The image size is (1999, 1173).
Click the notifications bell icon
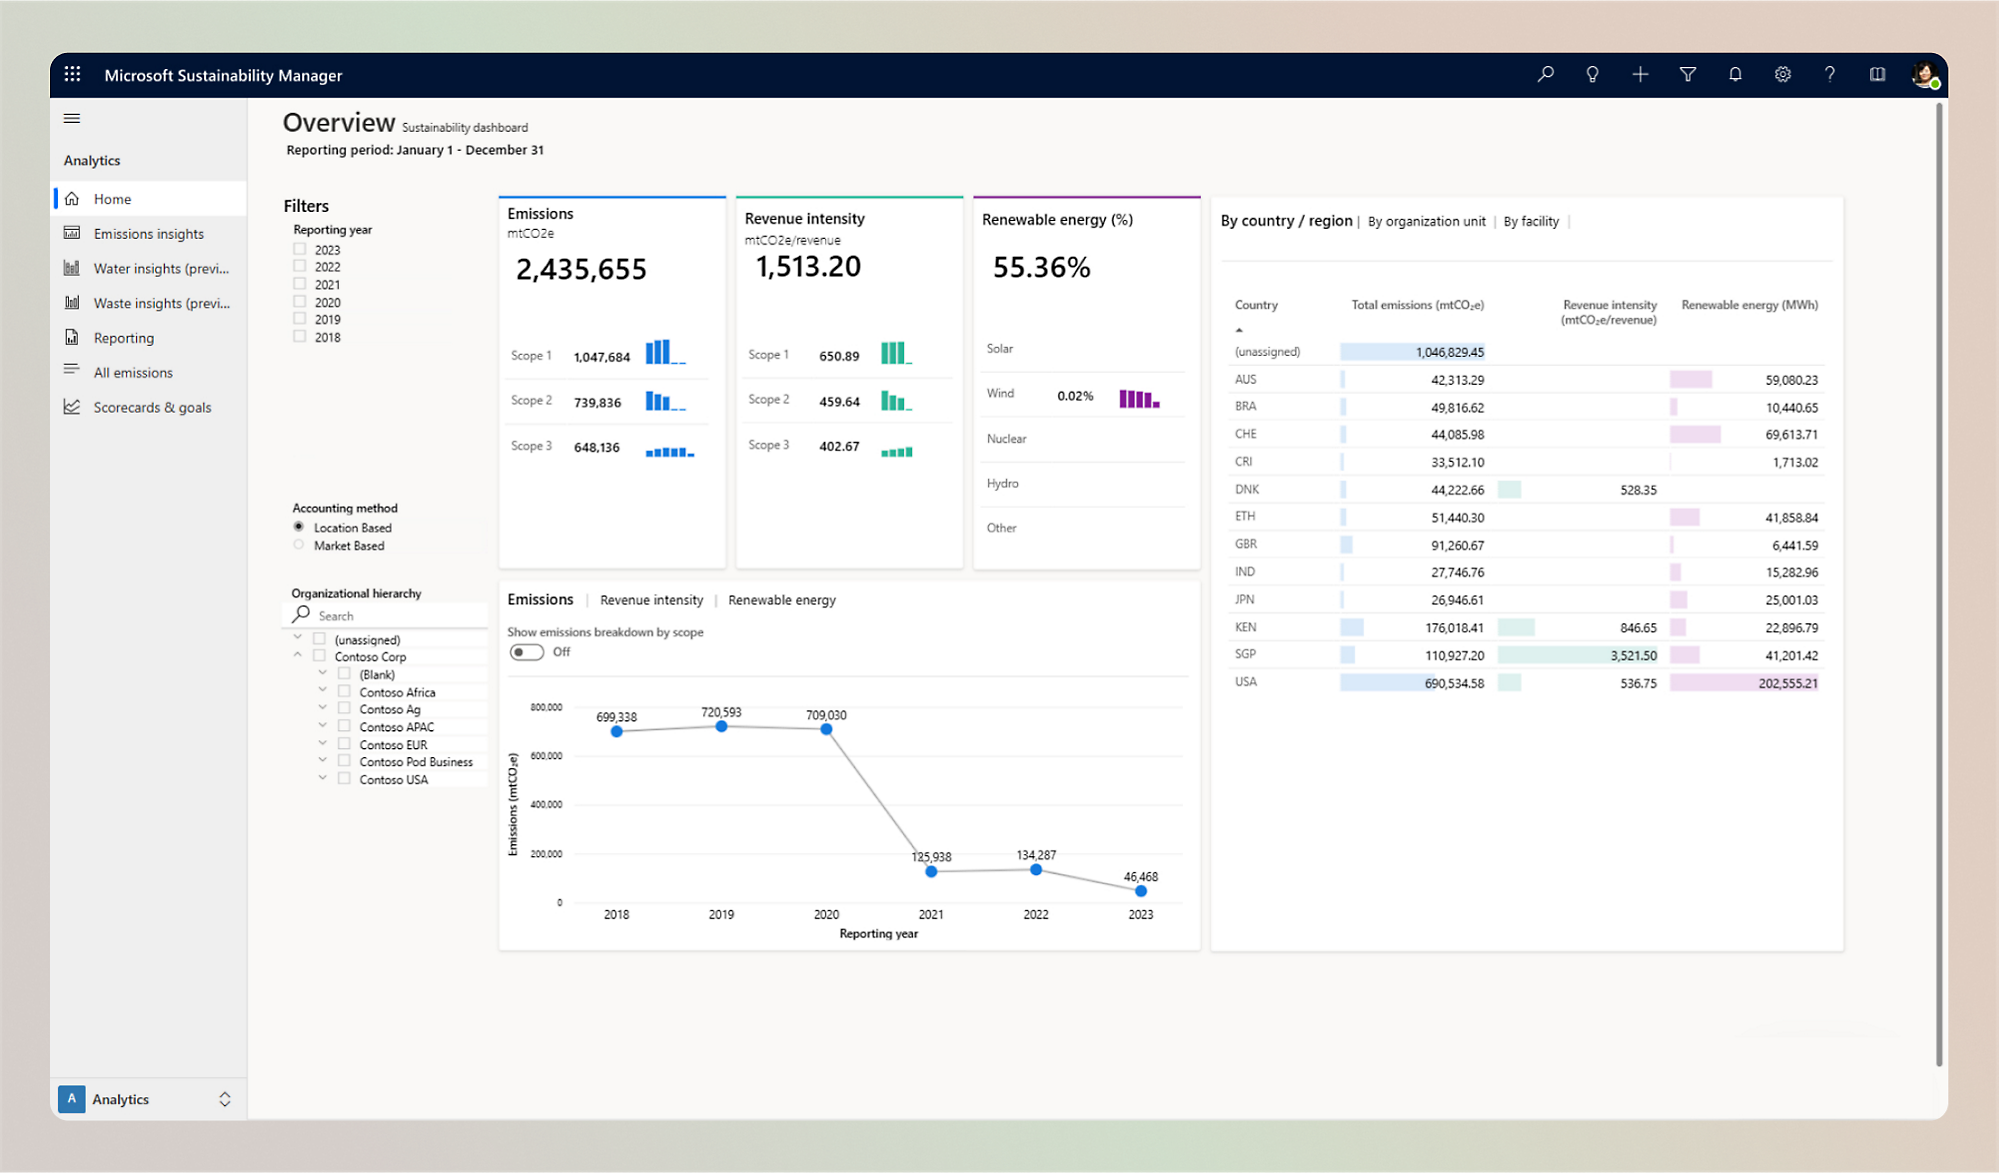(x=1737, y=75)
